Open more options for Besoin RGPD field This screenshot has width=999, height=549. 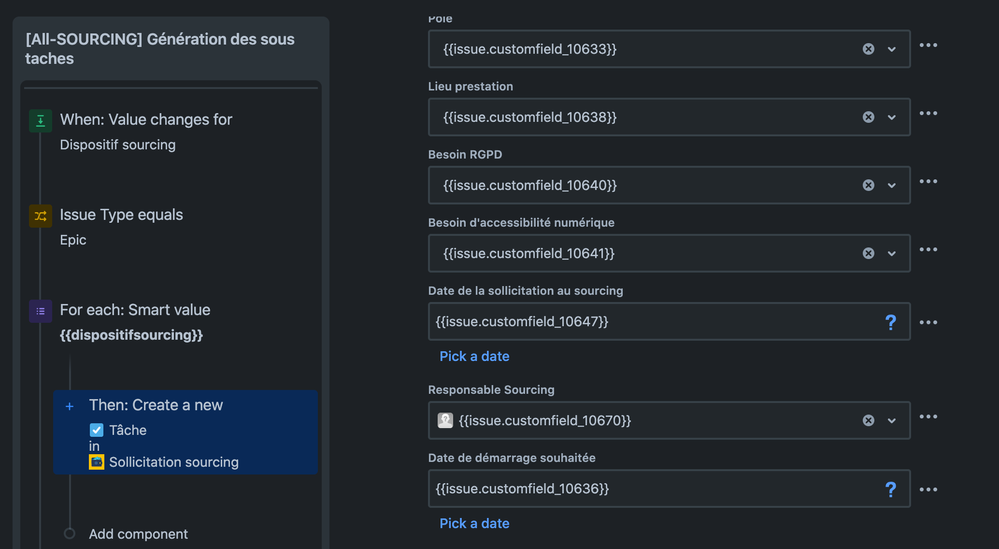coord(928,182)
